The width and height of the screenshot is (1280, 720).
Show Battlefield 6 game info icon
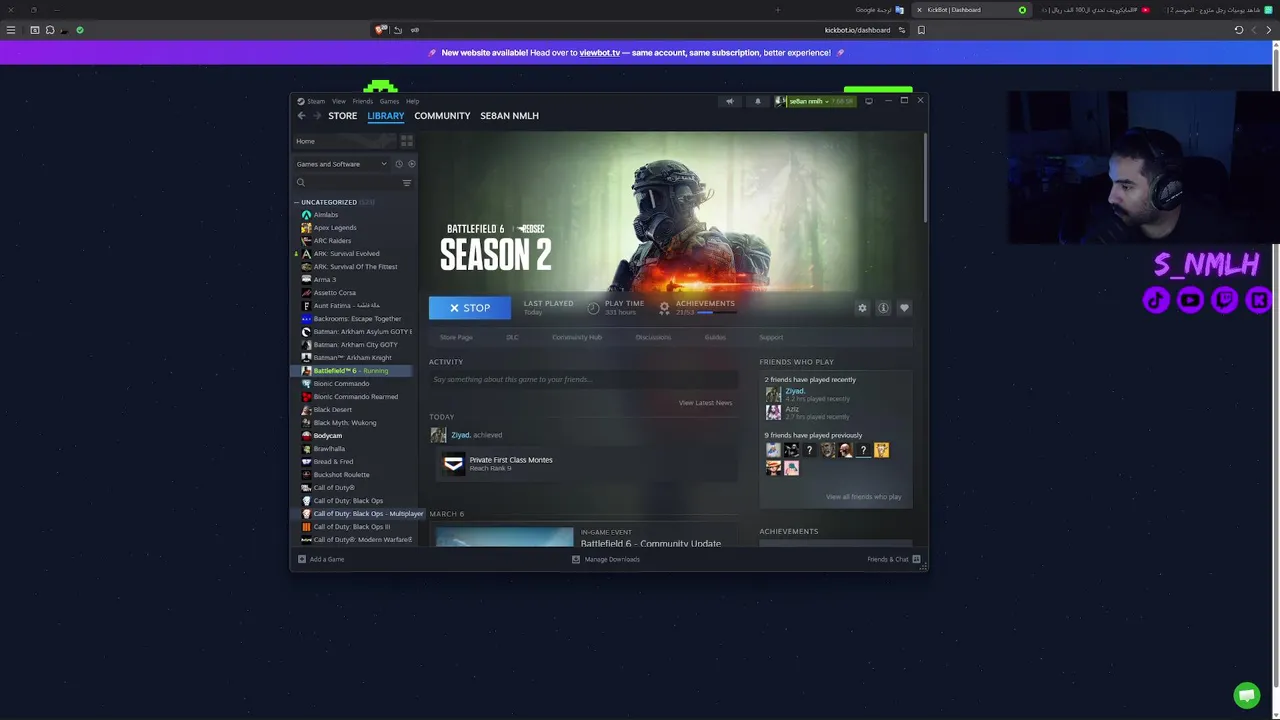883,308
